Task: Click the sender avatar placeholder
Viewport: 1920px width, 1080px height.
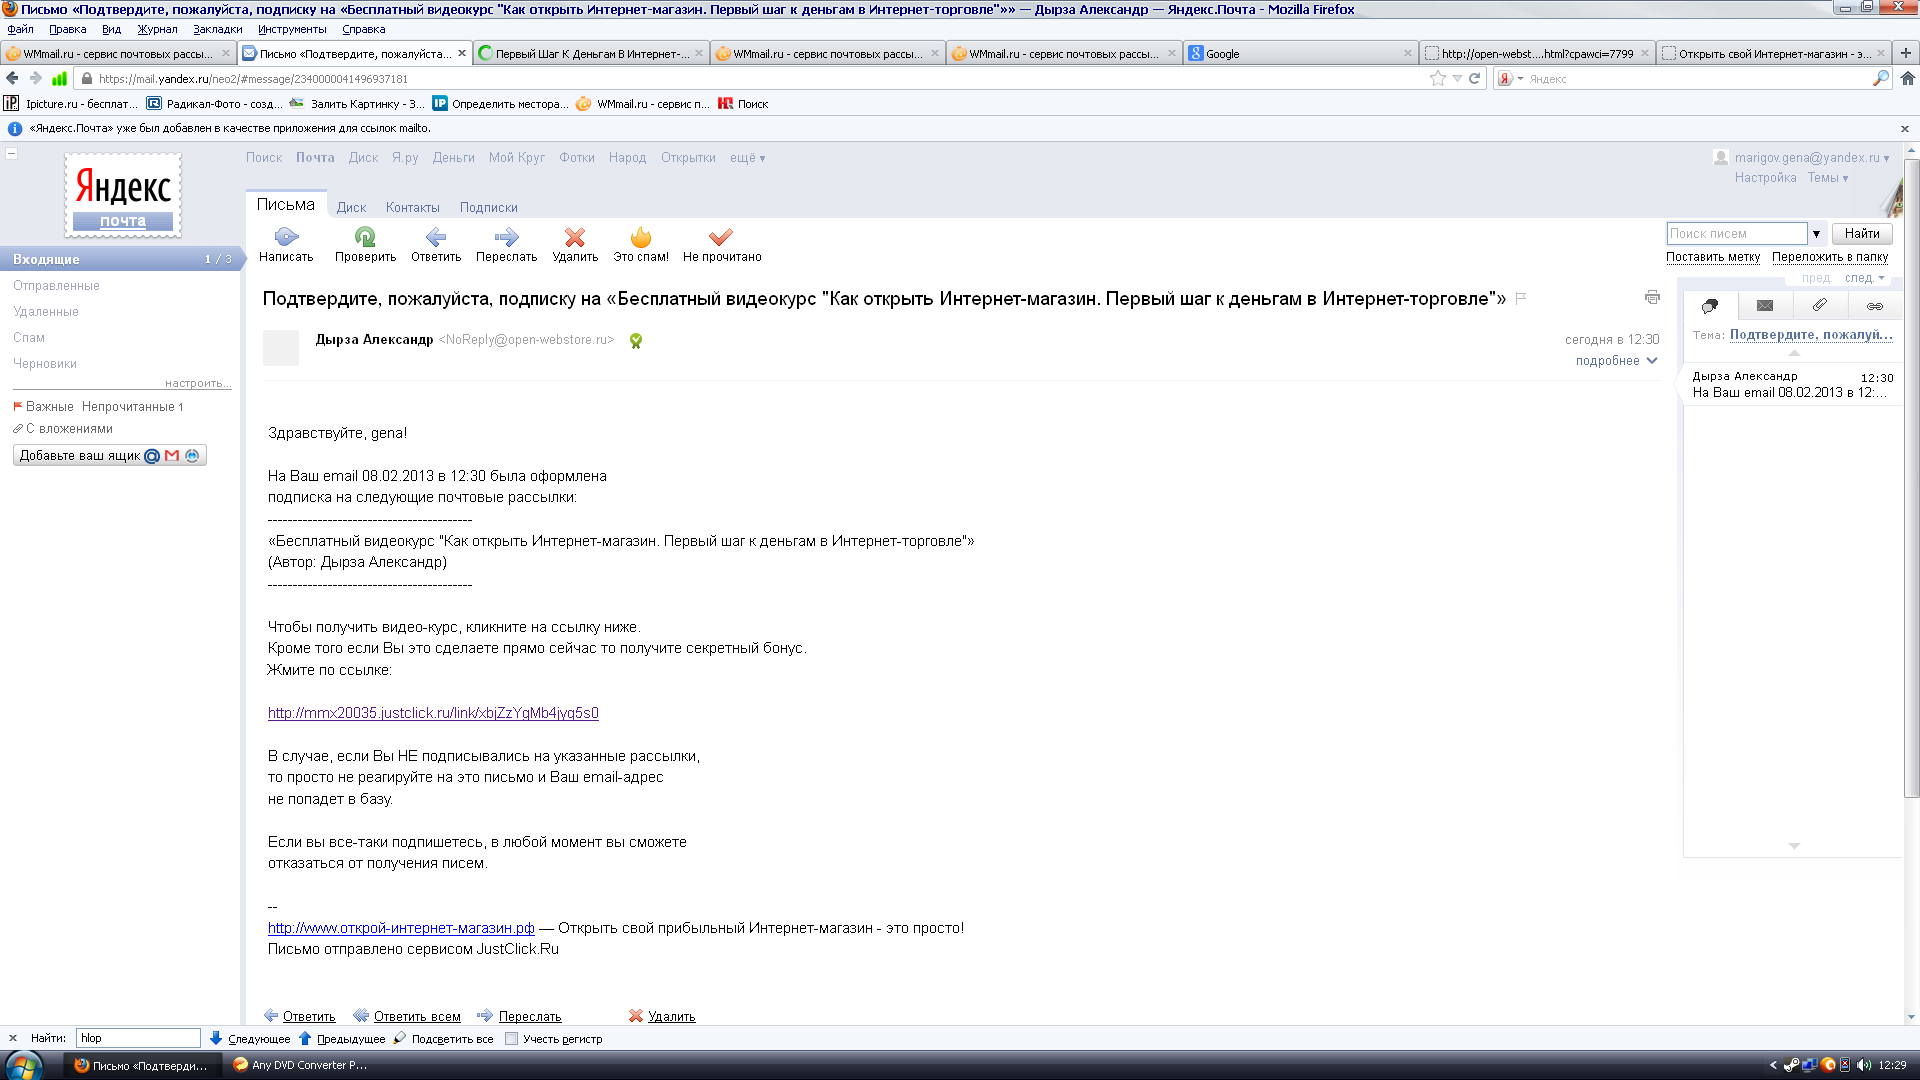Action: [x=281, y=348]
